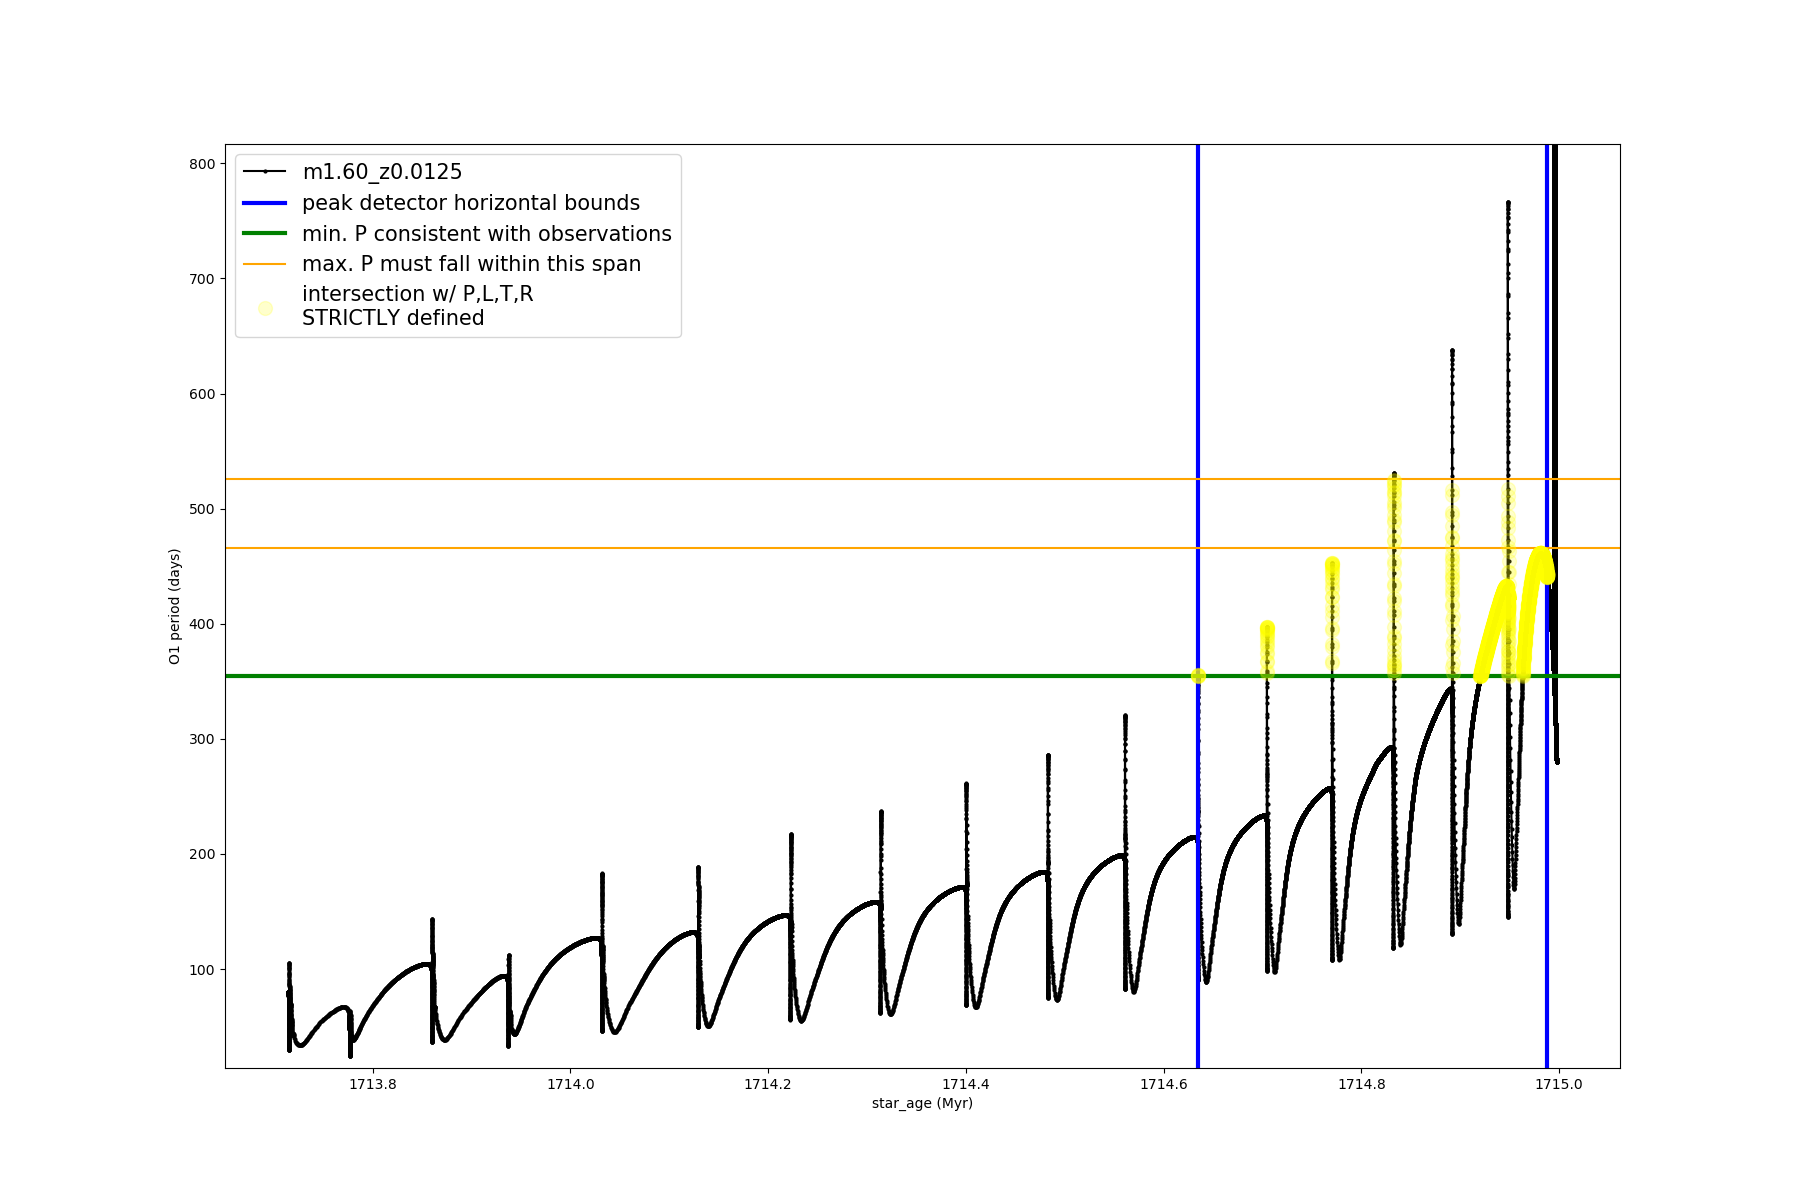The height and width of the screenshot is (1200, 1800).
Task: Click the 'O1 period (days)' y-axis label
Action: point(174,606)
